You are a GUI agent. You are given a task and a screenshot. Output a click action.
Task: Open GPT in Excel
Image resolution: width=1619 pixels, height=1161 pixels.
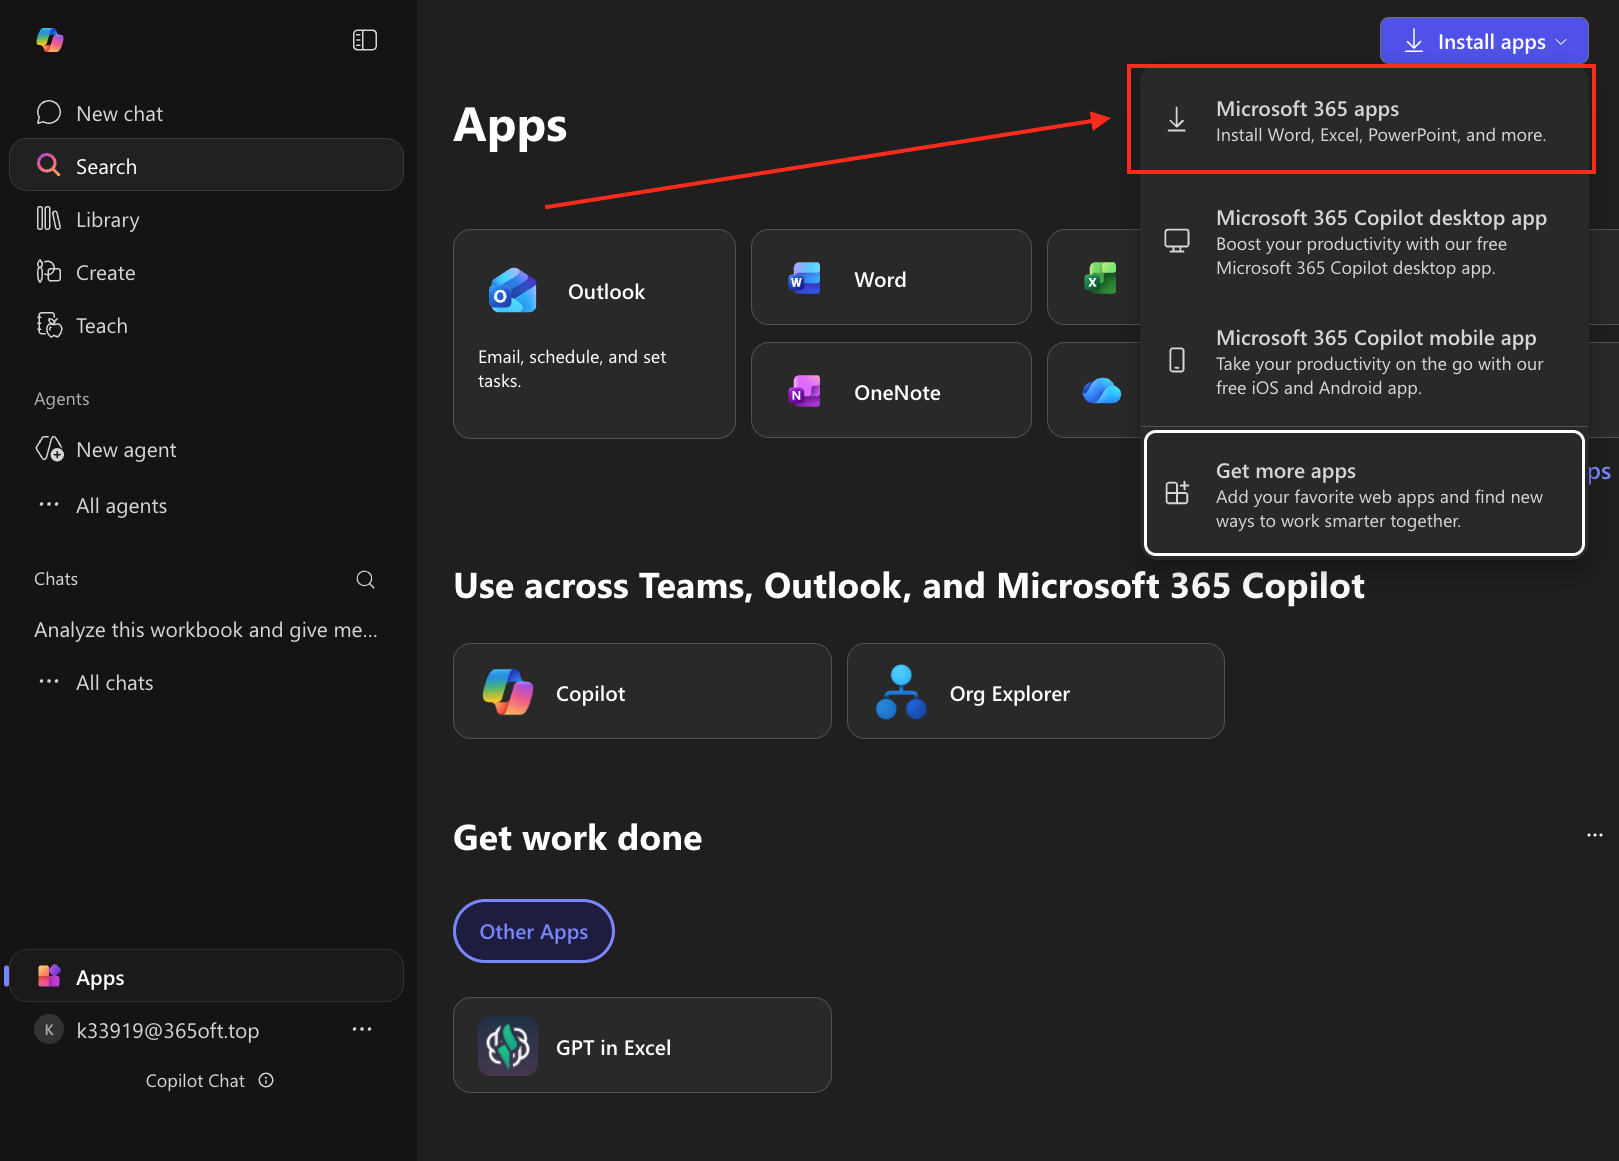[641, 1045]
